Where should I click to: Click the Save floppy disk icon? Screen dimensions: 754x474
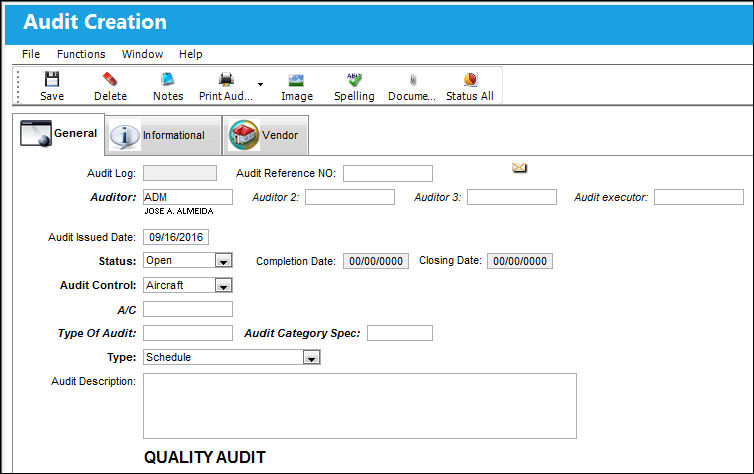pyautogui.click(x=52, y=79)
